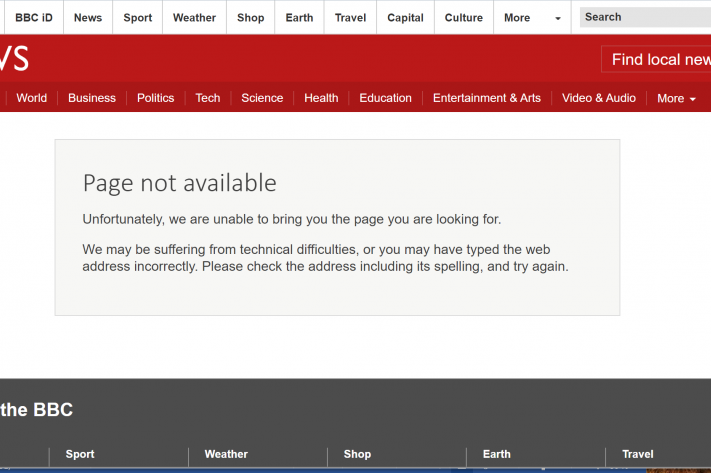Screen dimensions: 711x473
Task: Select Weather in the top navigation bar
Action: click(x=194, y=18)
